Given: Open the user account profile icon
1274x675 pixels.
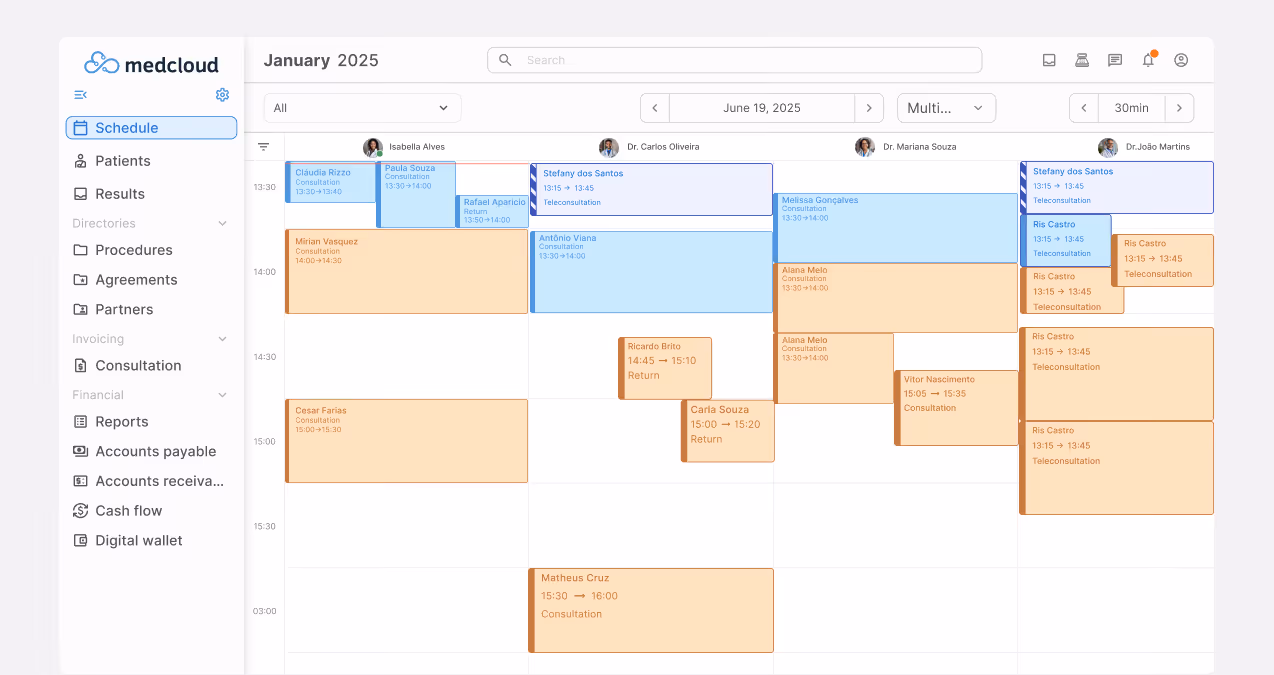Looking at the screenshot, I should point(1180,60).
